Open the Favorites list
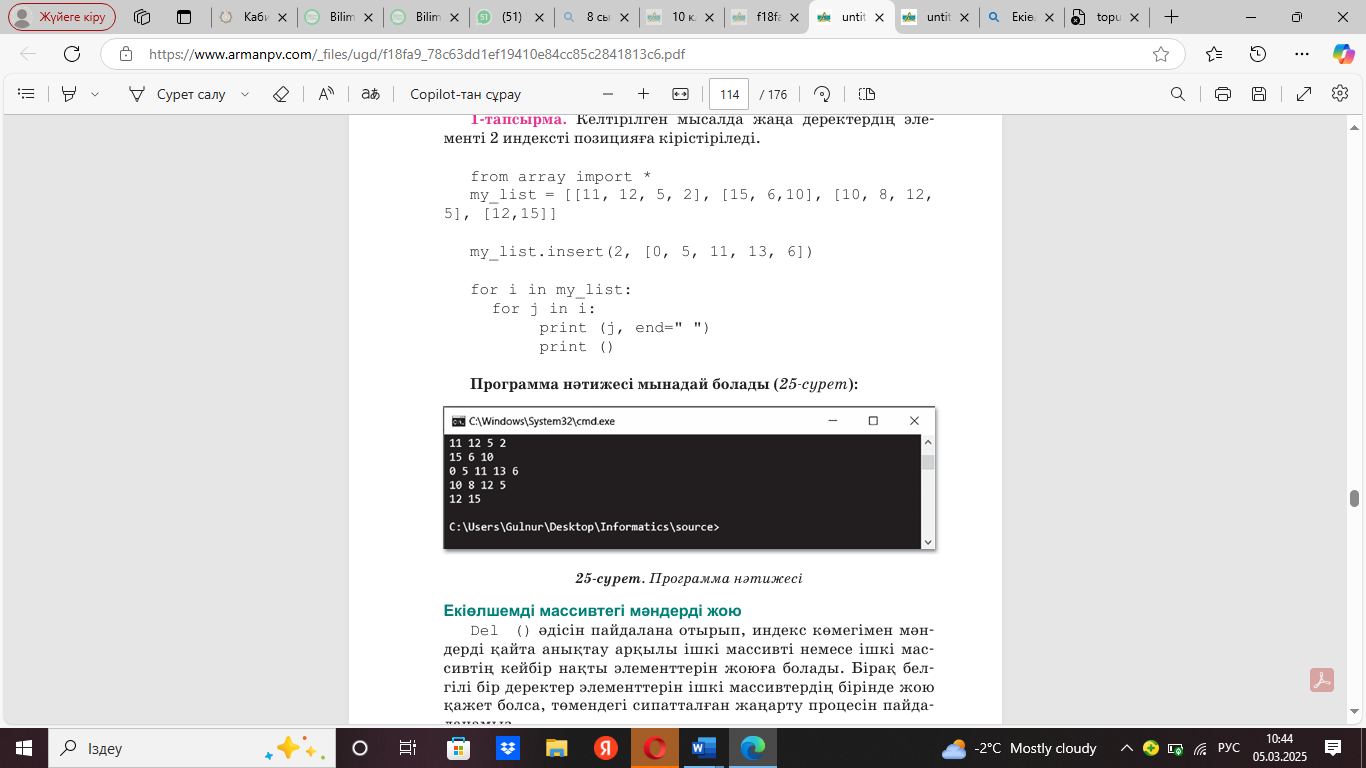Screen dimensions: 1366x768 pyautogui.click(x=1214, y=54)
